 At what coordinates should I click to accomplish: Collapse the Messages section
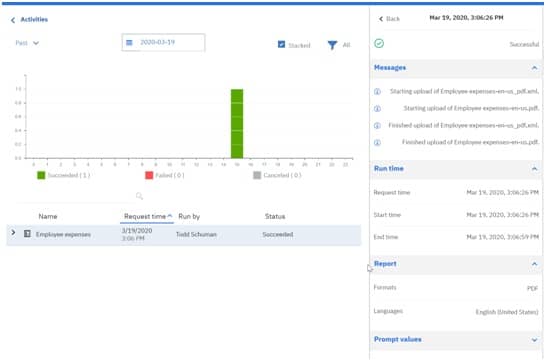534,68
